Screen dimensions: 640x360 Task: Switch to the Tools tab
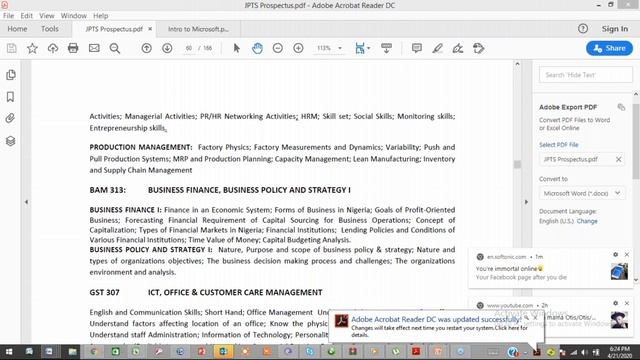[50, 29]
